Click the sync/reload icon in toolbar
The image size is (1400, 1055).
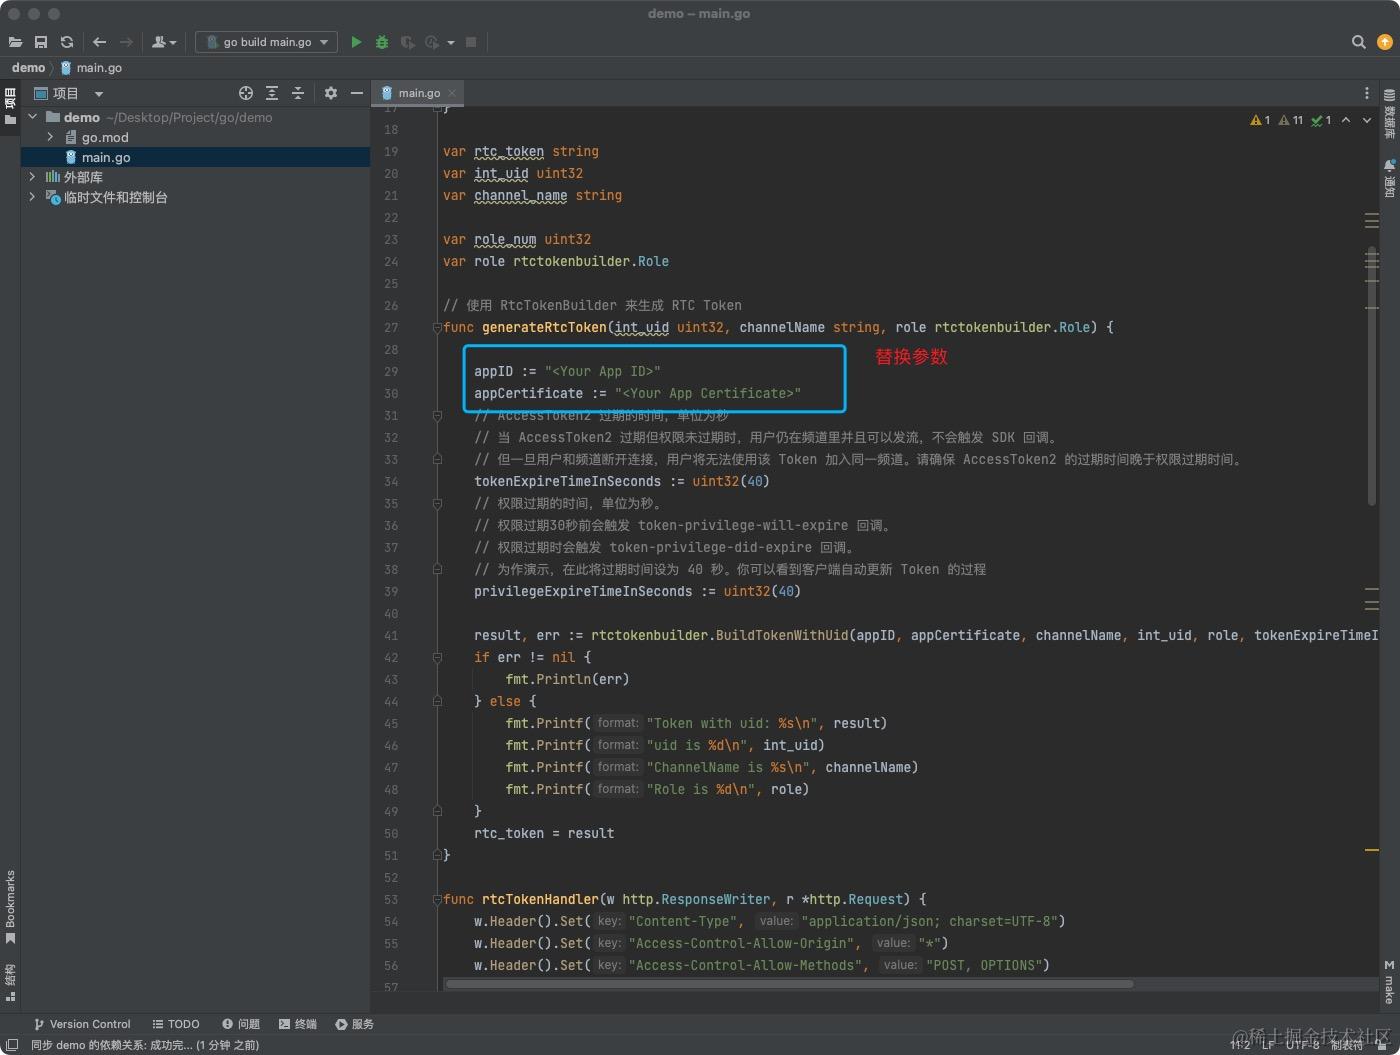pyautogui.click(x=67, y=42)
